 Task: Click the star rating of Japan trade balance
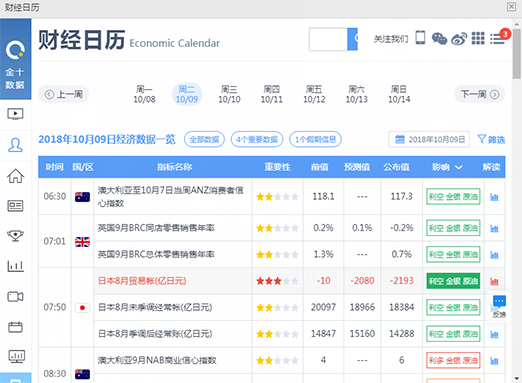pyautogui.click(x=277, y=281)
